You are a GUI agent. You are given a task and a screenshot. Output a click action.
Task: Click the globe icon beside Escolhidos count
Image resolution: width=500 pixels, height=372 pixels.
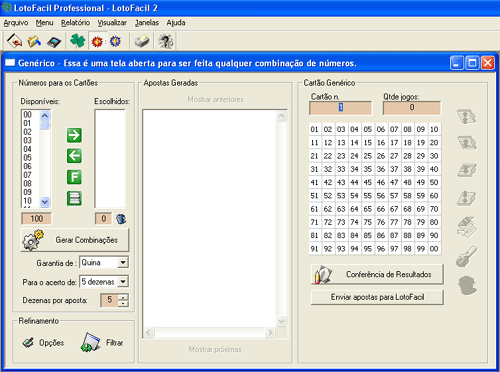121,219
